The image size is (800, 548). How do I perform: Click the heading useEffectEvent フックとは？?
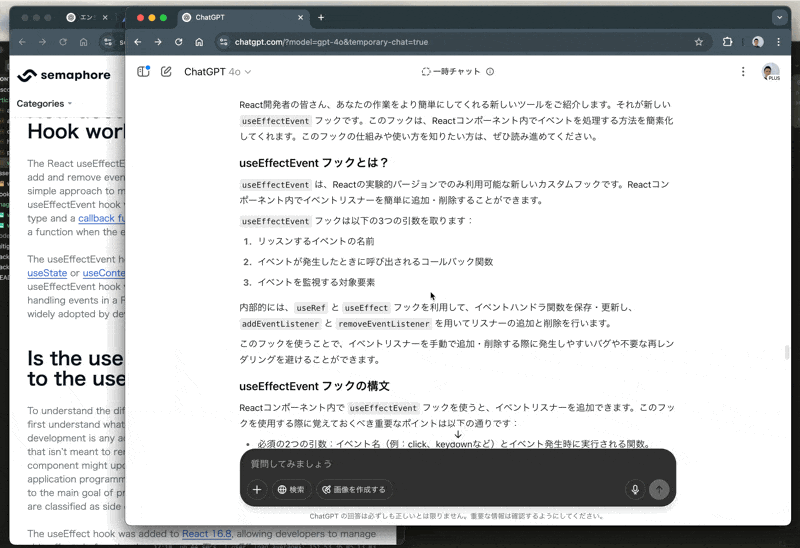click(314, 163)
